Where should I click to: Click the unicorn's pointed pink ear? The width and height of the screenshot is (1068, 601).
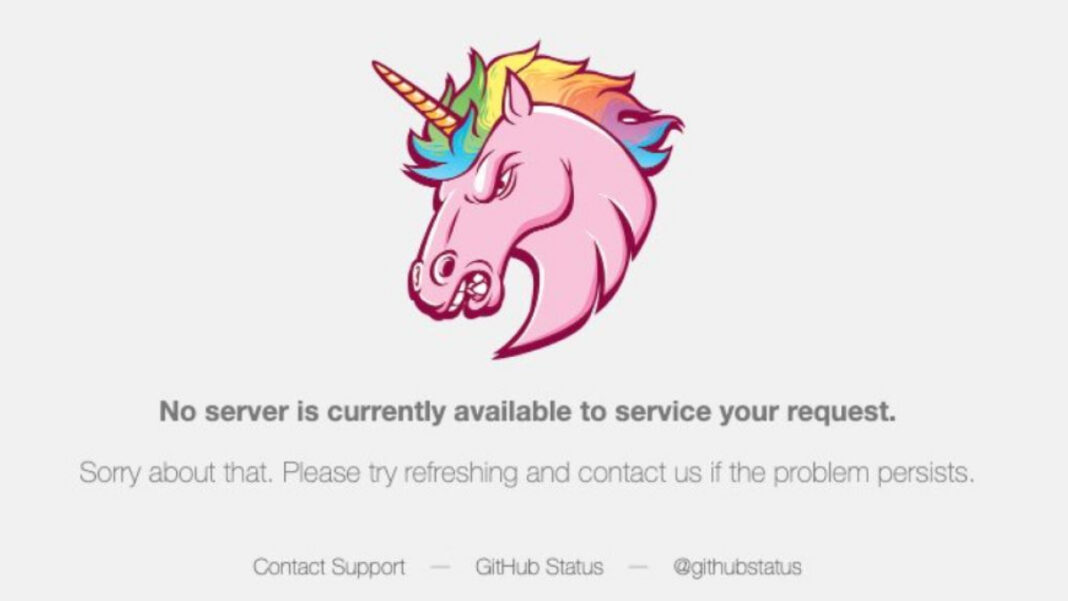pos(516,97)
